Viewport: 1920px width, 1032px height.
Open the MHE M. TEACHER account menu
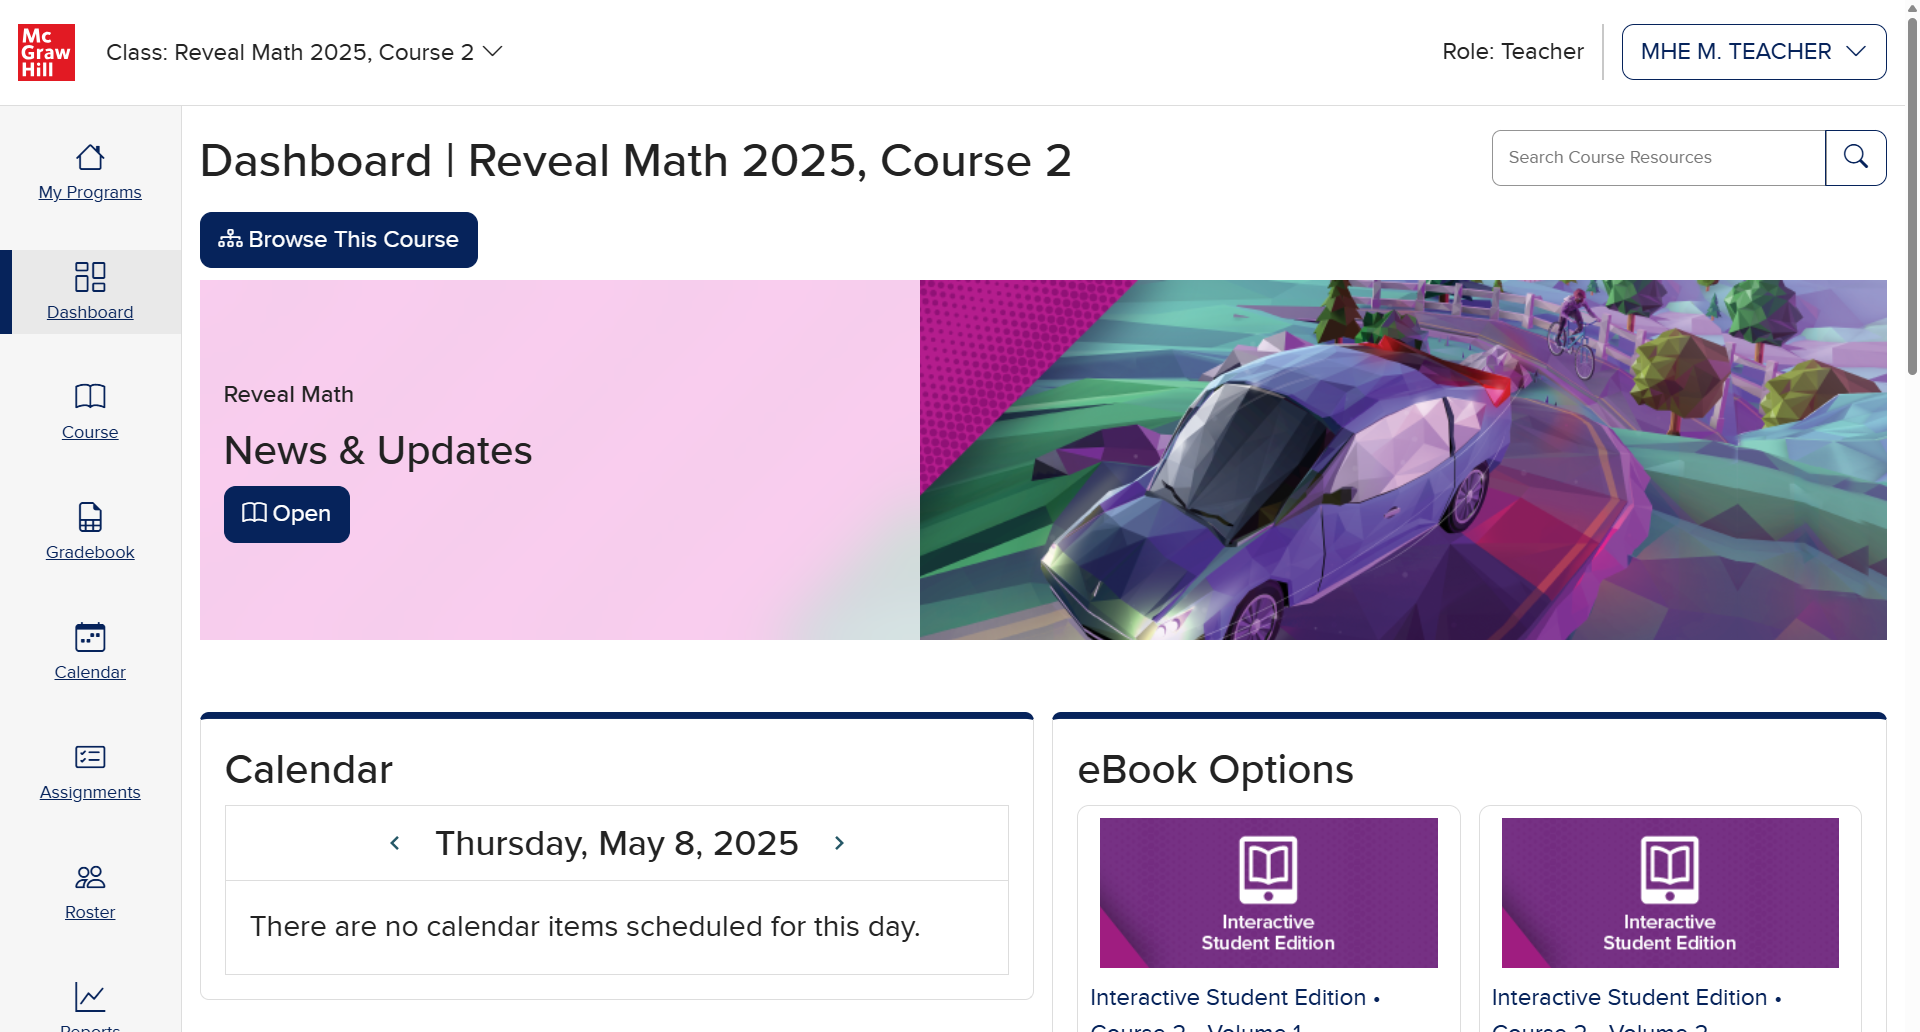click(x=1754, y=52)
